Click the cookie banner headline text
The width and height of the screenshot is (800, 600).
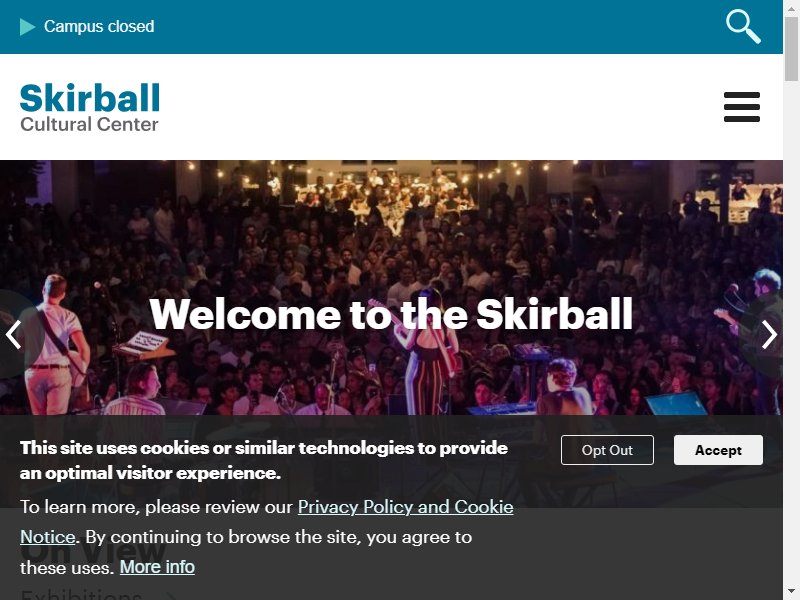pos(264,460)
